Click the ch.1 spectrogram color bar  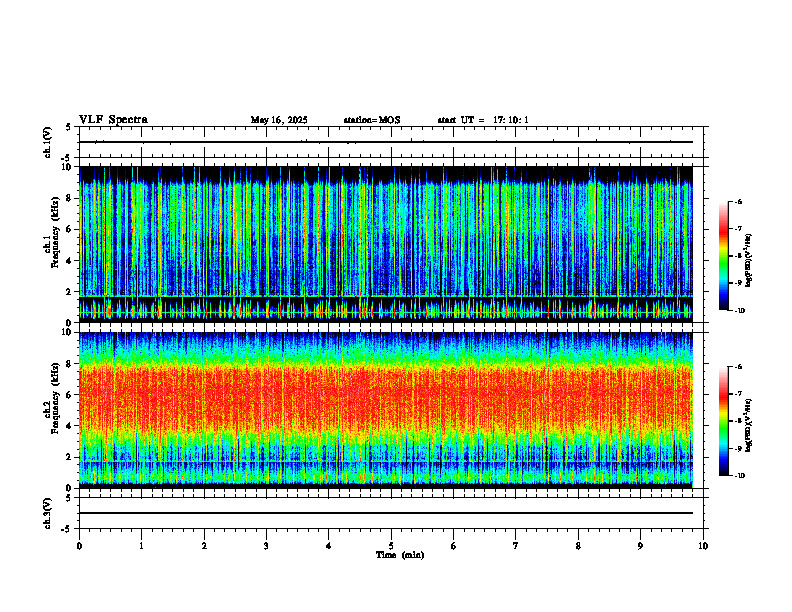click(x=724, y=256)
